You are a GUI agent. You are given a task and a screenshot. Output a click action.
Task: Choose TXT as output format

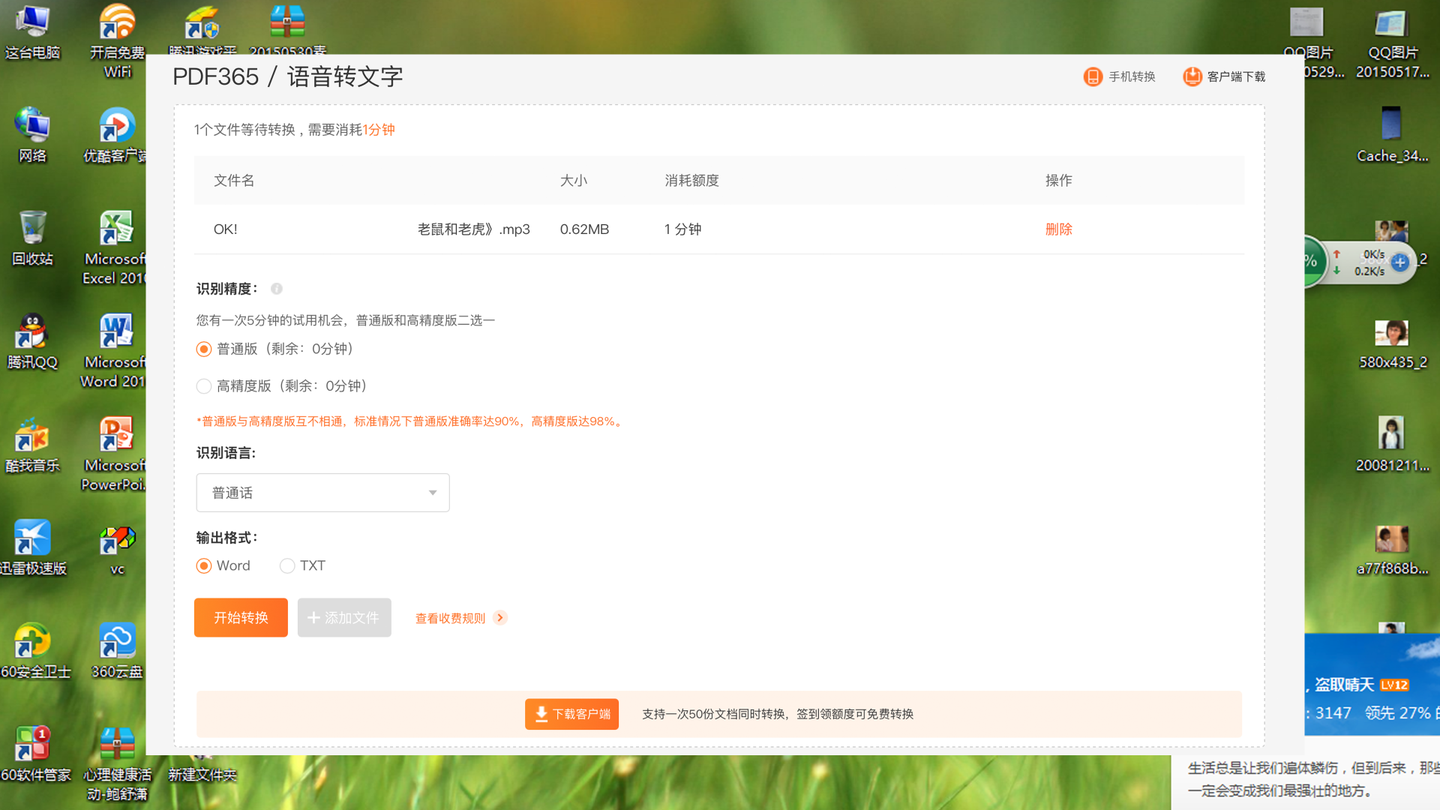tap(287, 566)
